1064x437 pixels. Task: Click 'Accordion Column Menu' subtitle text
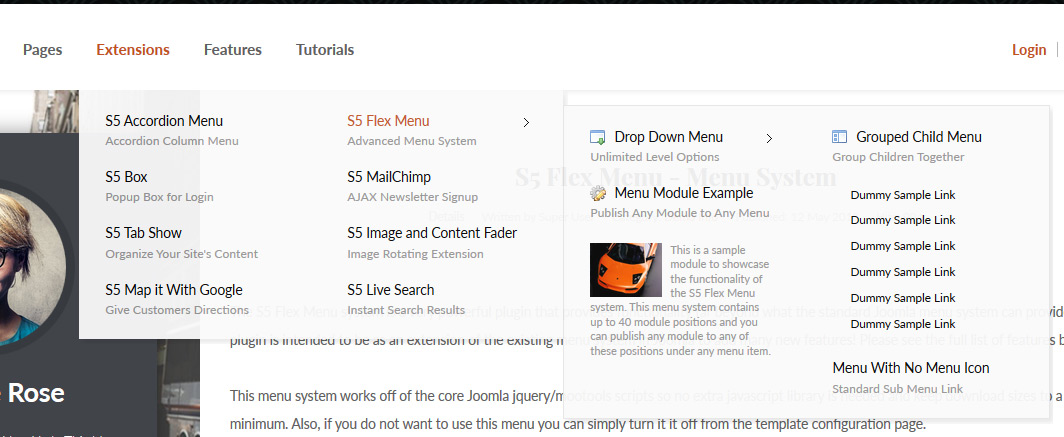click(x=172, y=141)
